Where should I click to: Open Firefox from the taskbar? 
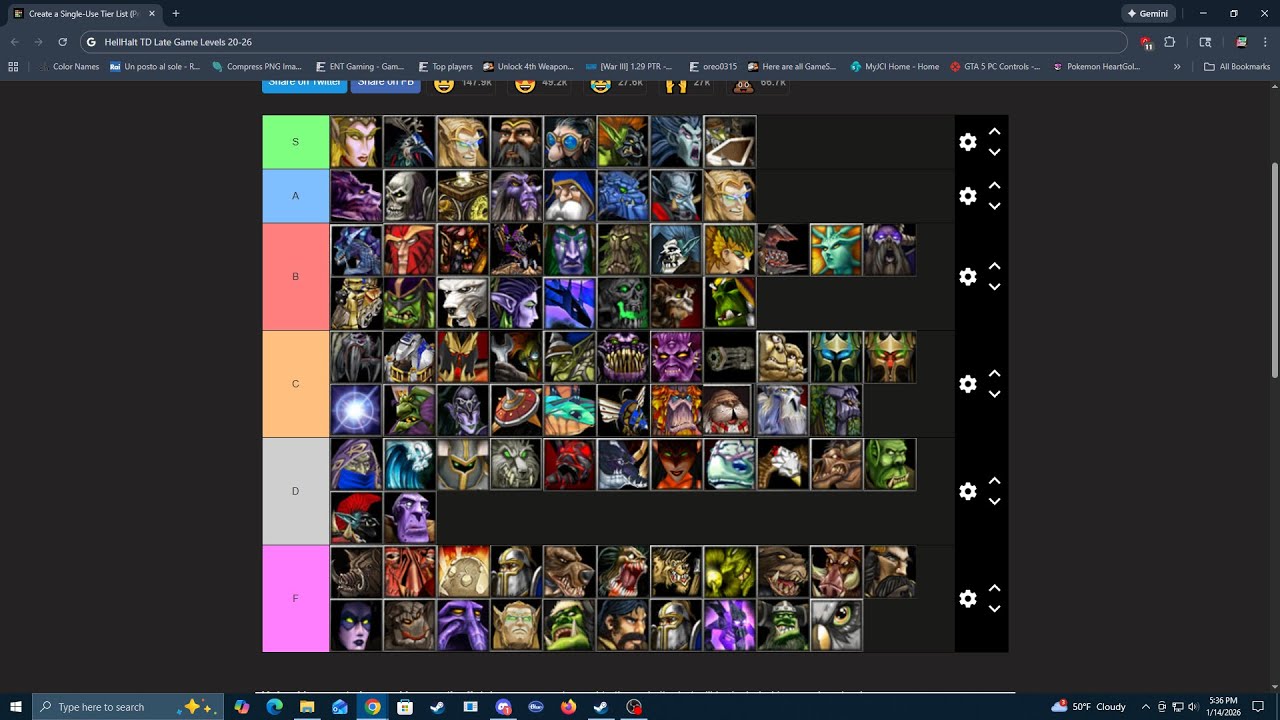pyautogui.click(x=568, y=706)
